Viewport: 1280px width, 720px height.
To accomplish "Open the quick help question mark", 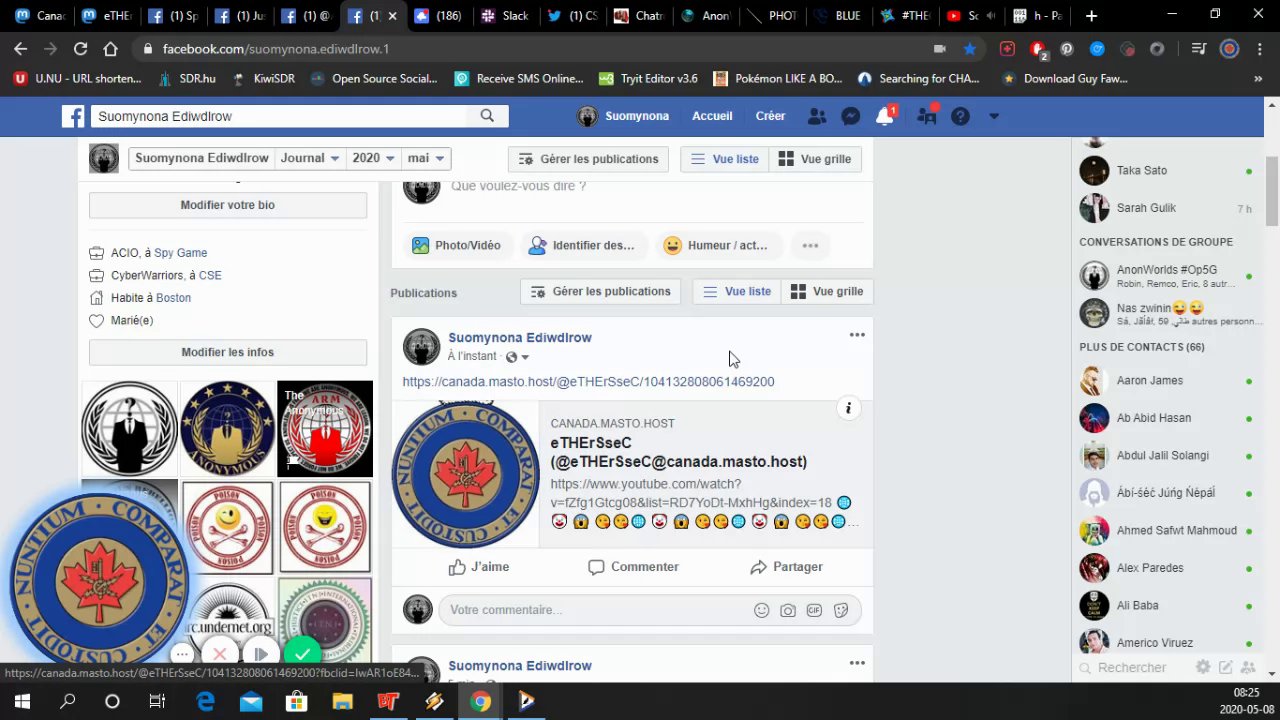I will (x=960, y=116).
